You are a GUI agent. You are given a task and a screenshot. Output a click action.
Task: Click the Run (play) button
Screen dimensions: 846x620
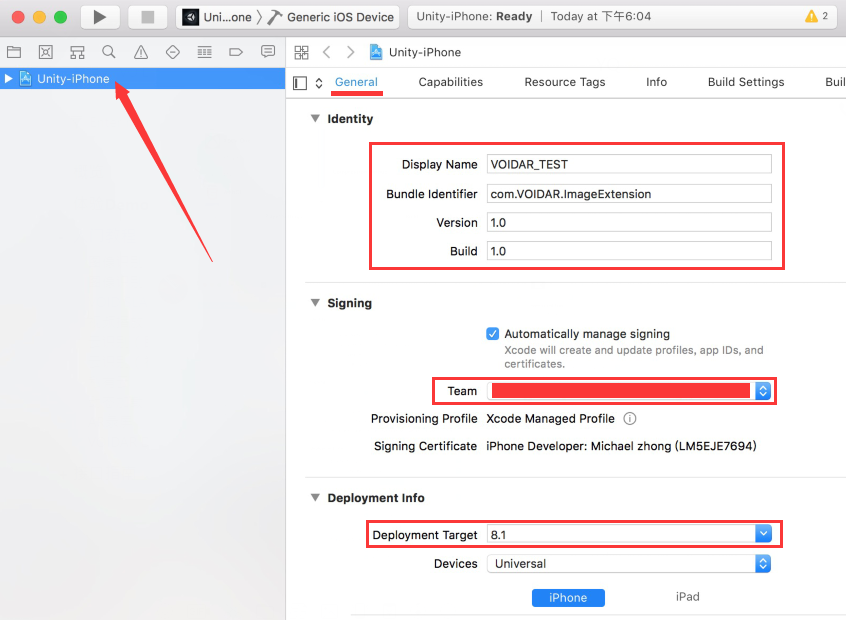click(x=99, y=17)
